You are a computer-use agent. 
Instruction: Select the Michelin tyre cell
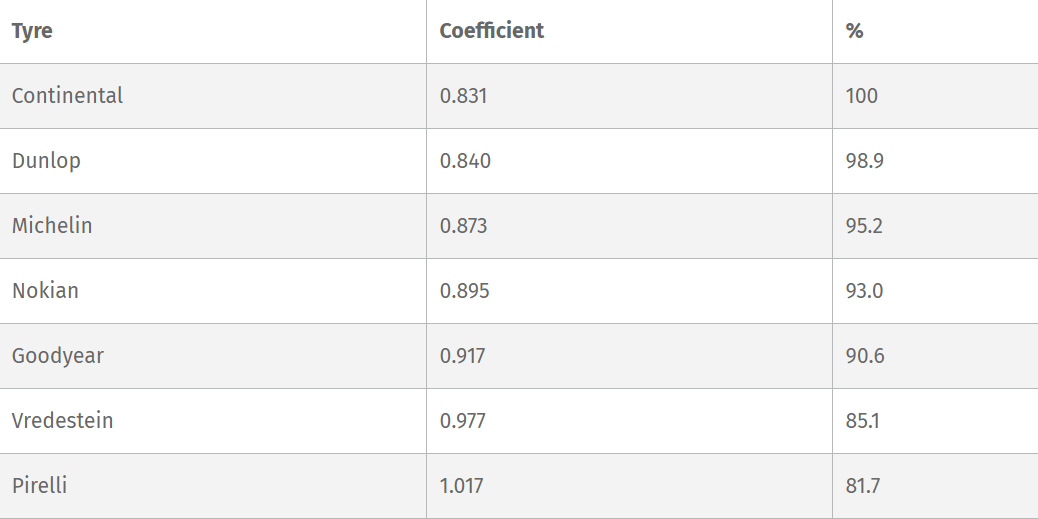52,226
